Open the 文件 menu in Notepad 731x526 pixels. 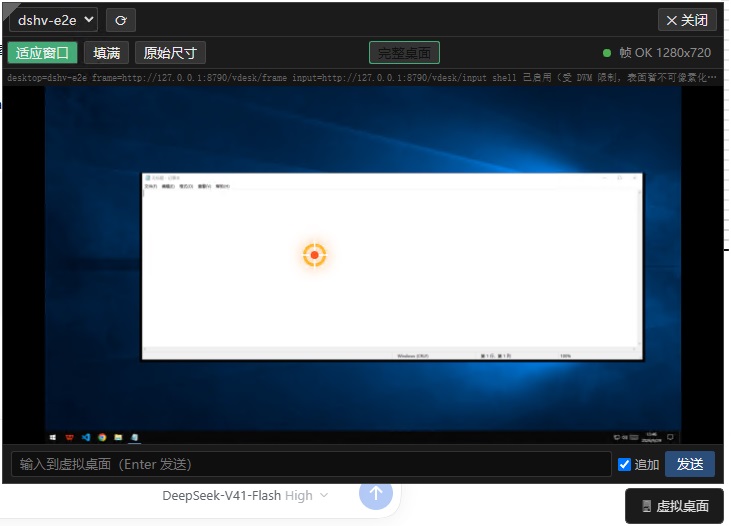[150, 186]
